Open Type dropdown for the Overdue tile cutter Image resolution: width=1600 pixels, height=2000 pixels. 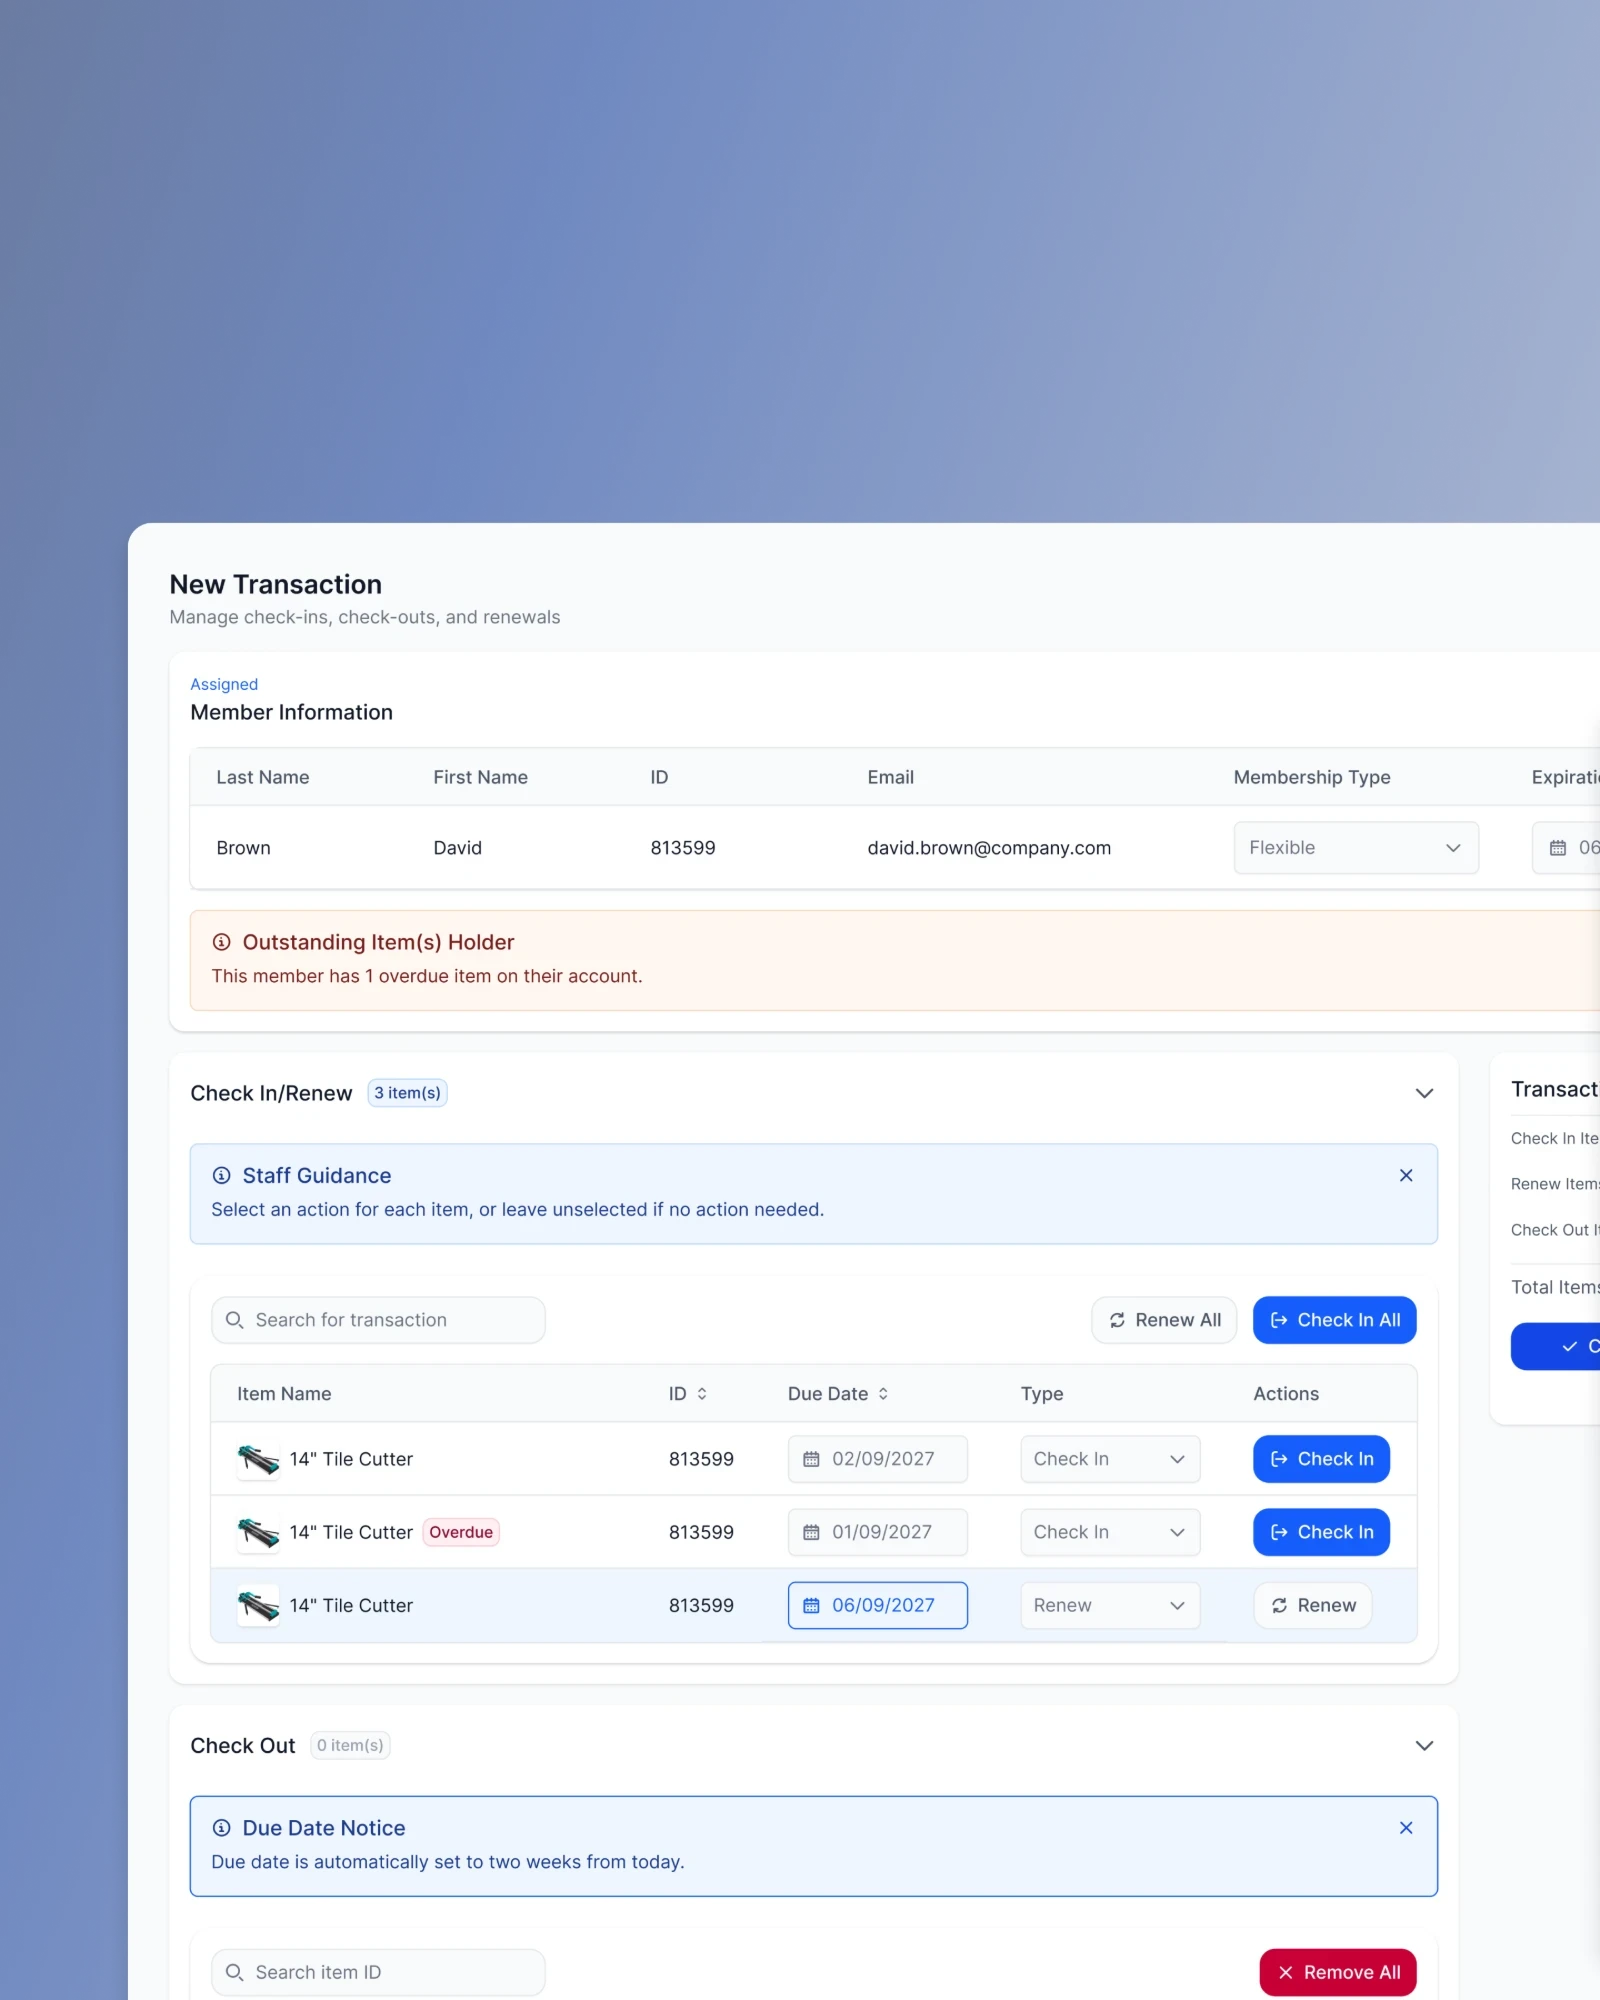click(1110, 1532)
